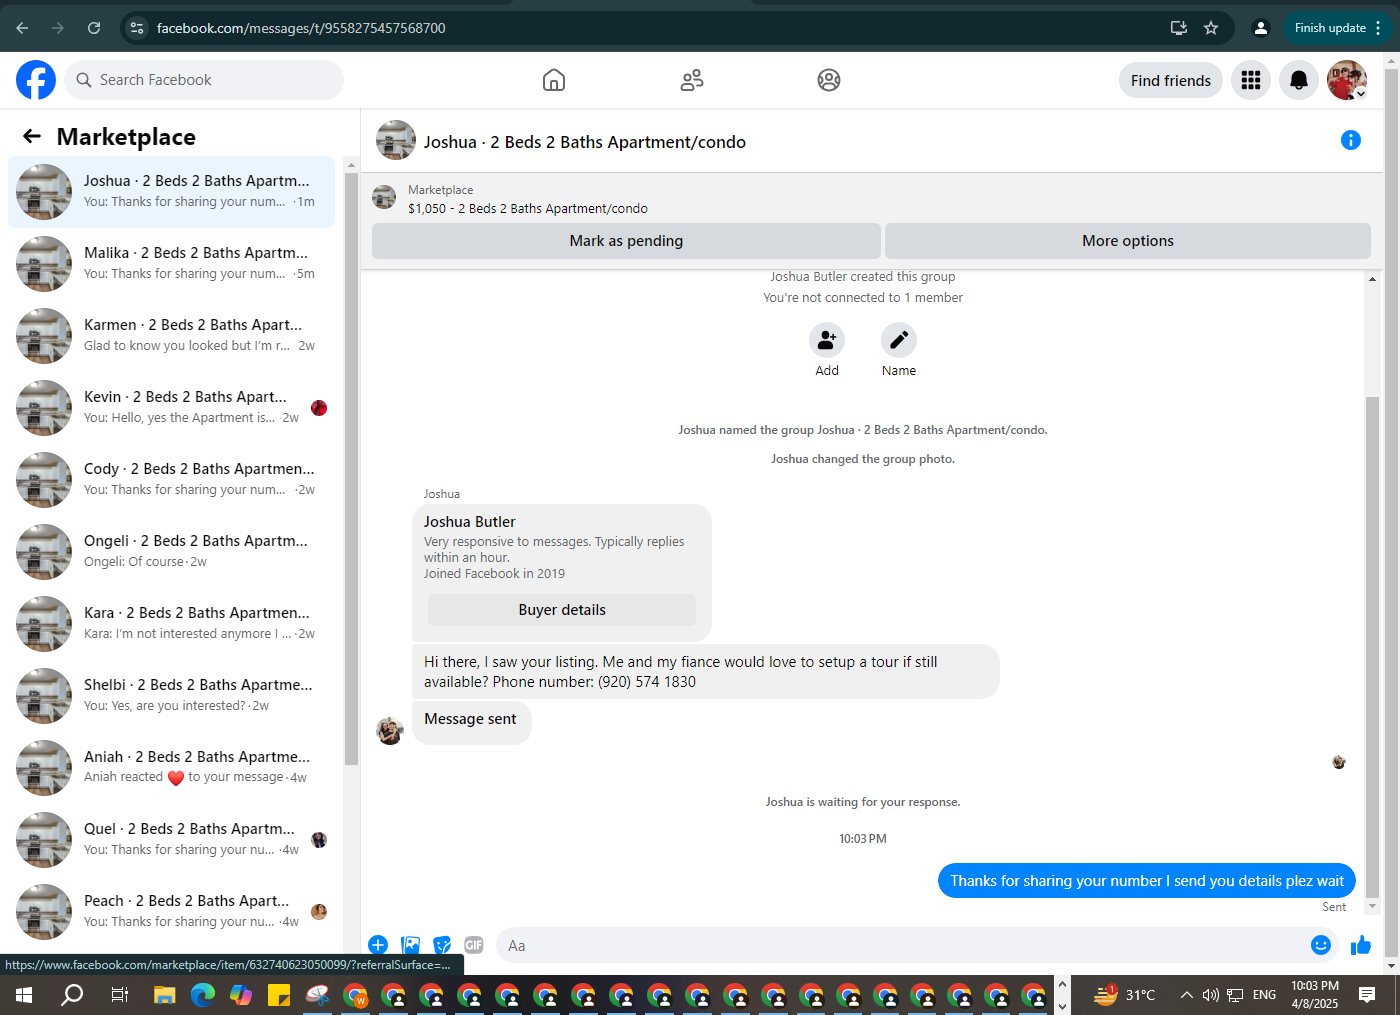Open Buyer details for Joshua Butler

pyautogui.click(x=562, y=610)
